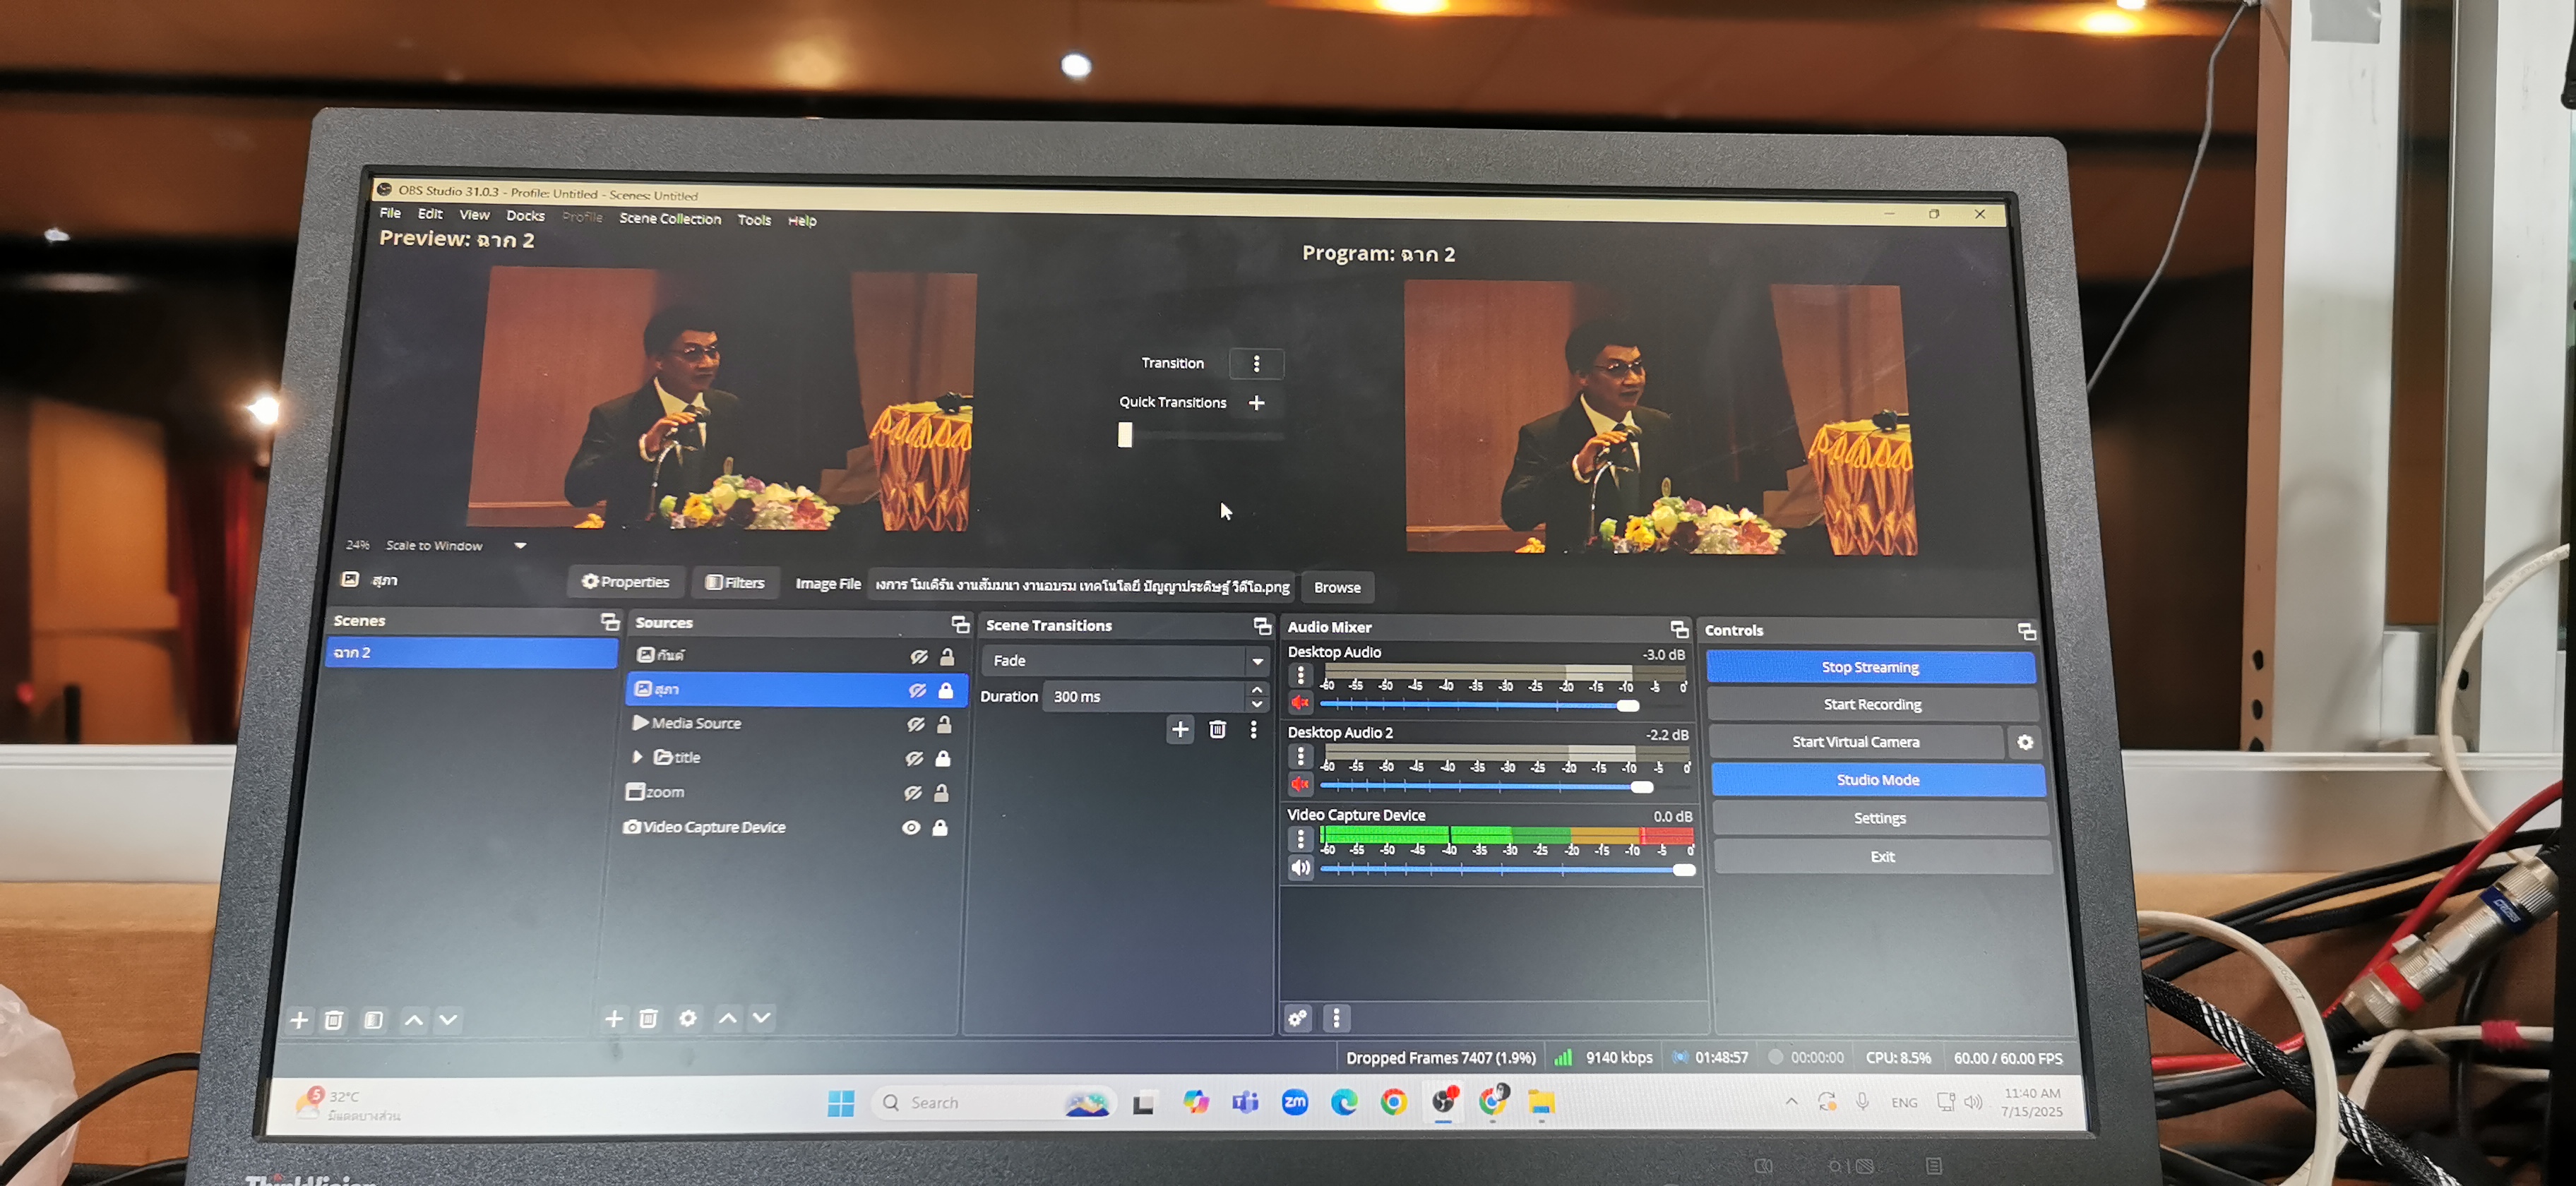Open advanced audio properties gears icon
The height and width of the screenshot is (1186, 2576).
[x=1297, y=1019]
